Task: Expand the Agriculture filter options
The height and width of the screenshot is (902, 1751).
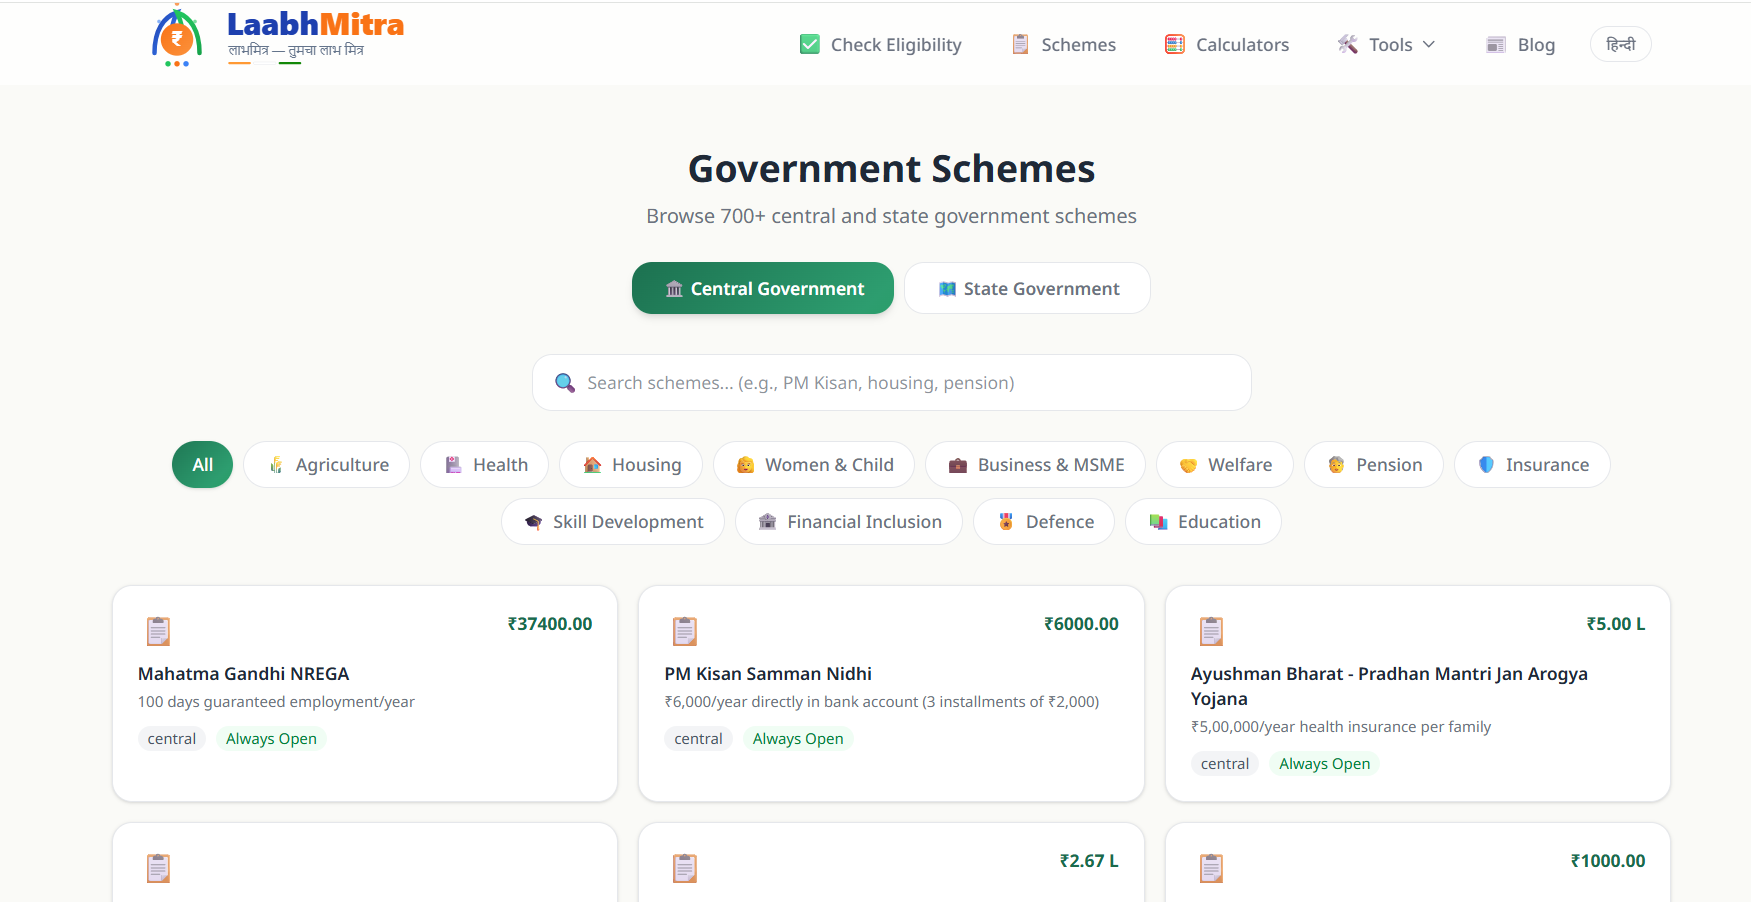Action: click(x=326, y=464)
